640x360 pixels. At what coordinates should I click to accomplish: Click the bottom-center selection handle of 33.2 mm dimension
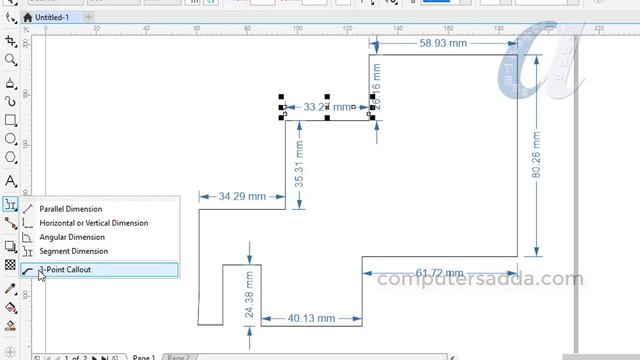pos(327,118)
